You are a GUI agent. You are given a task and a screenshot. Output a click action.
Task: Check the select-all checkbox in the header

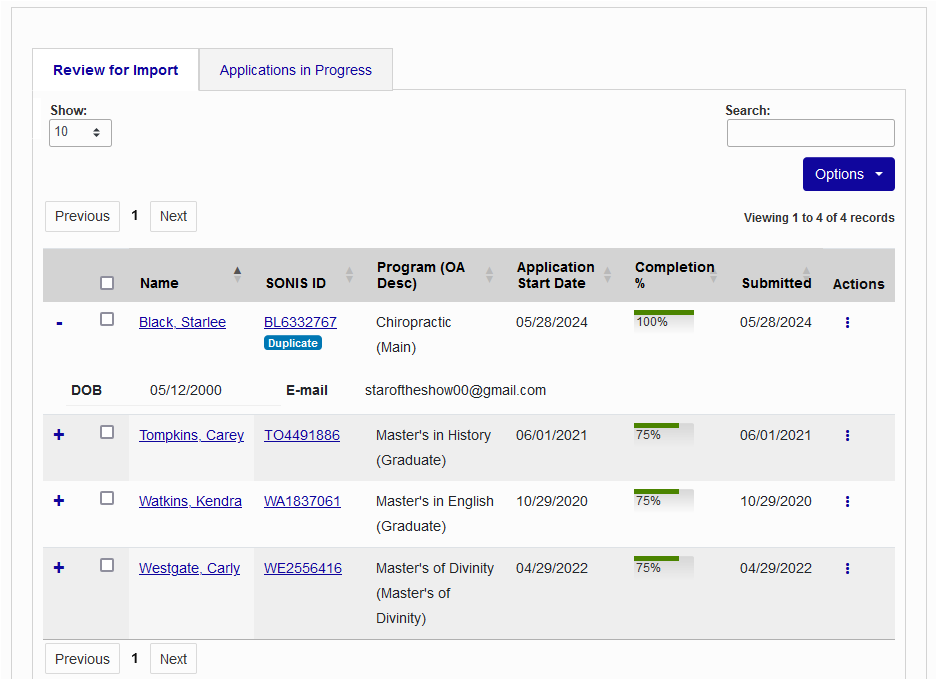coord(107,283)
